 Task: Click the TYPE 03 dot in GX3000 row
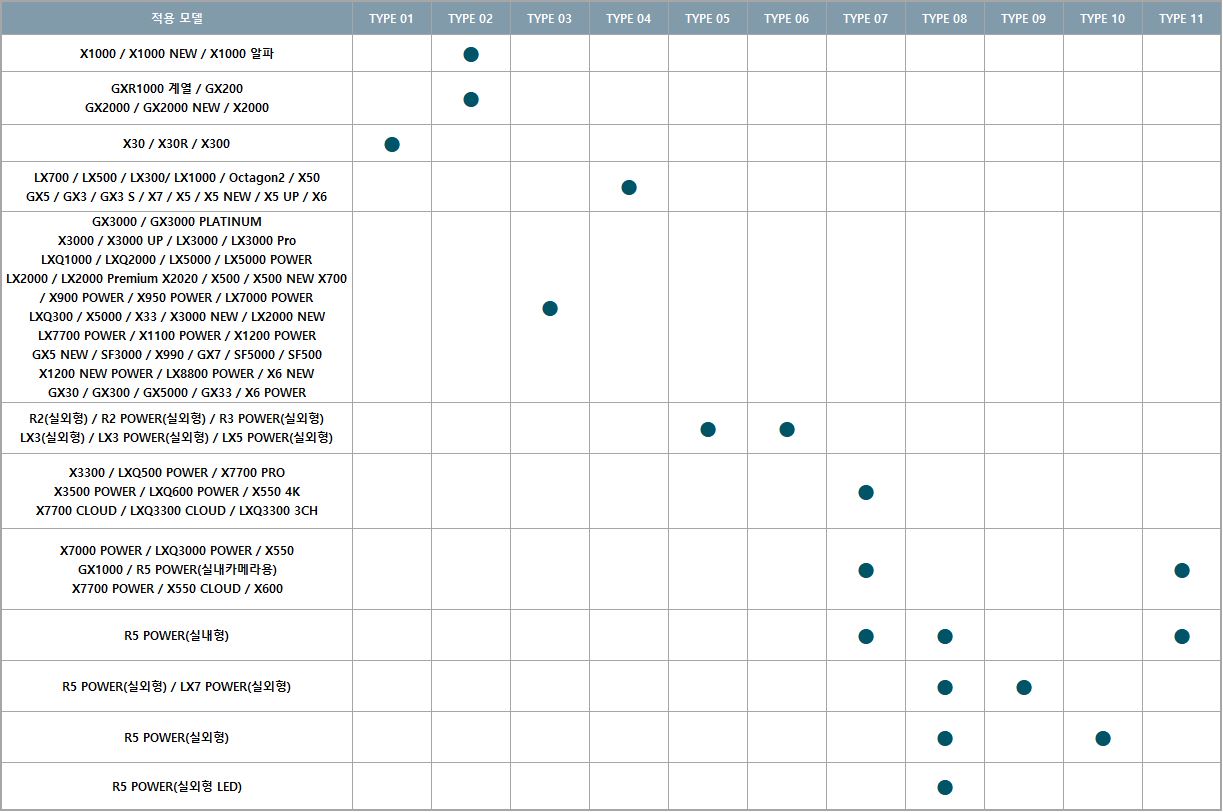coord(550,308)
